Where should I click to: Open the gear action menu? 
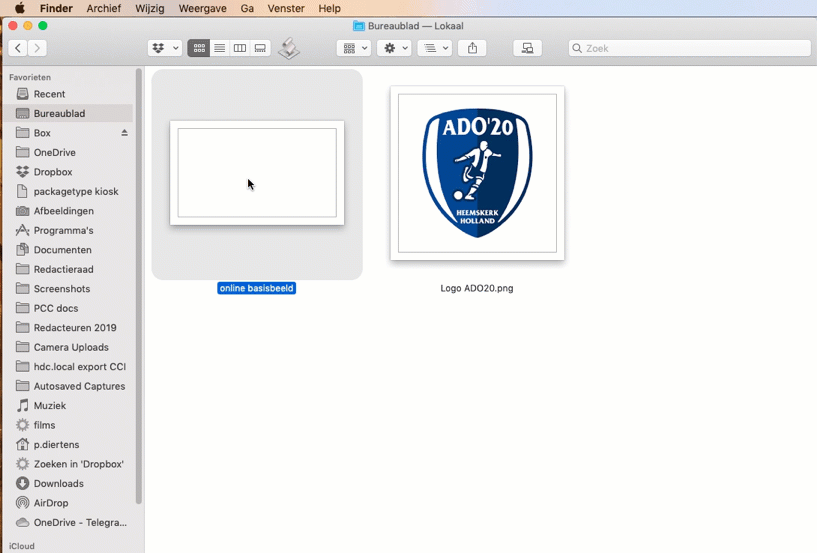point(395,48)
